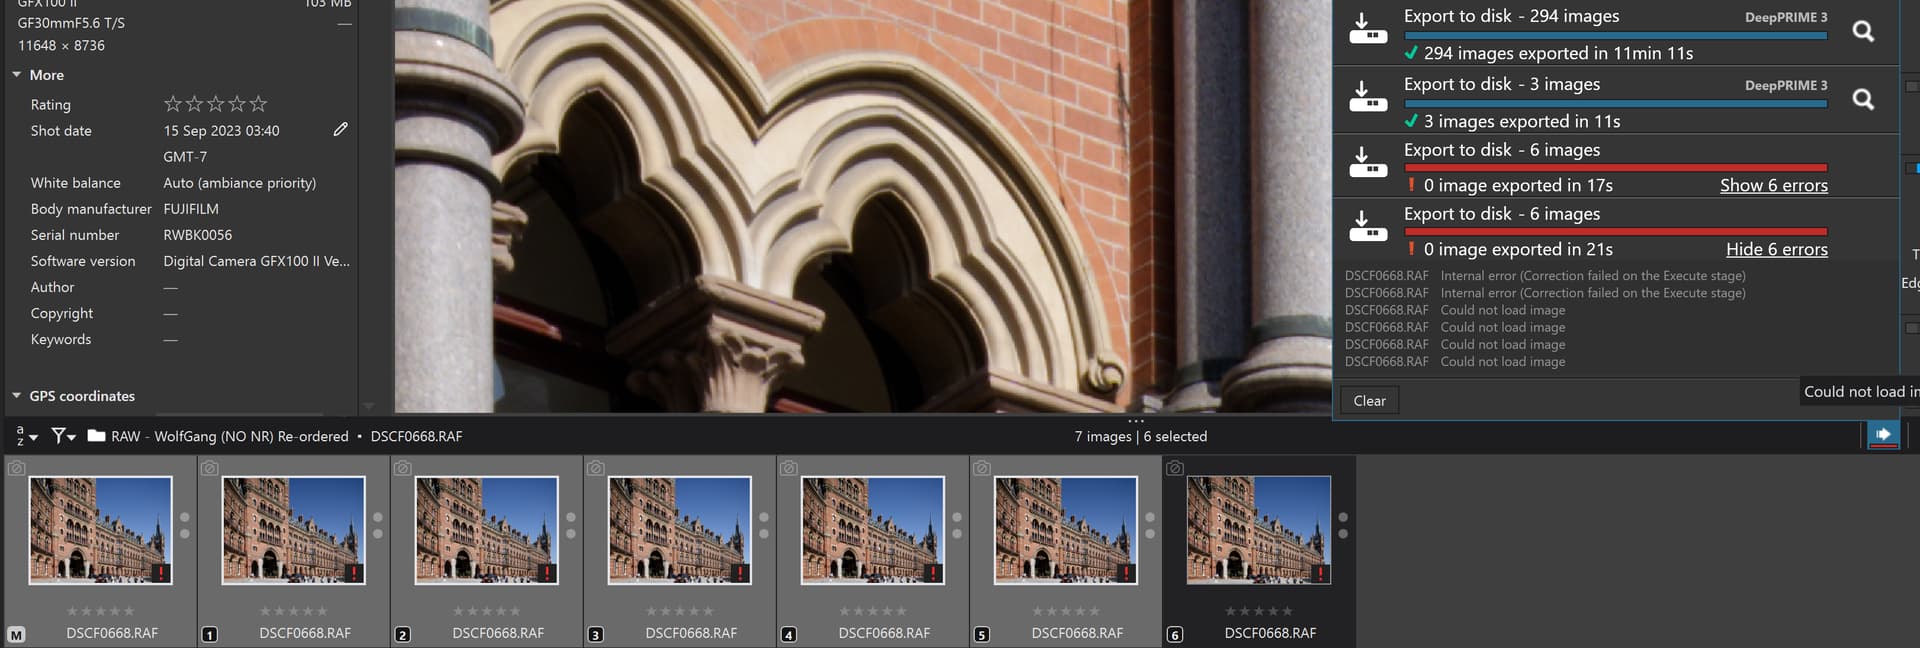Viewport: 1920px width, 648px height.
Task: Collapse the More metadata section
Action: pos(17,75)
